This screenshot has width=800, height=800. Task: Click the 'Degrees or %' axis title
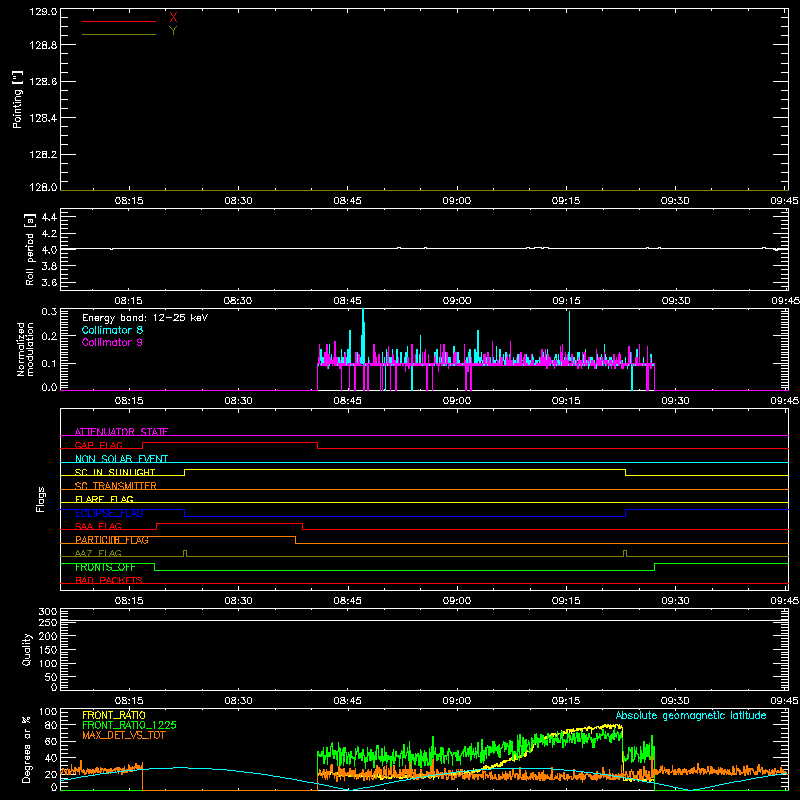click(27, 749)
